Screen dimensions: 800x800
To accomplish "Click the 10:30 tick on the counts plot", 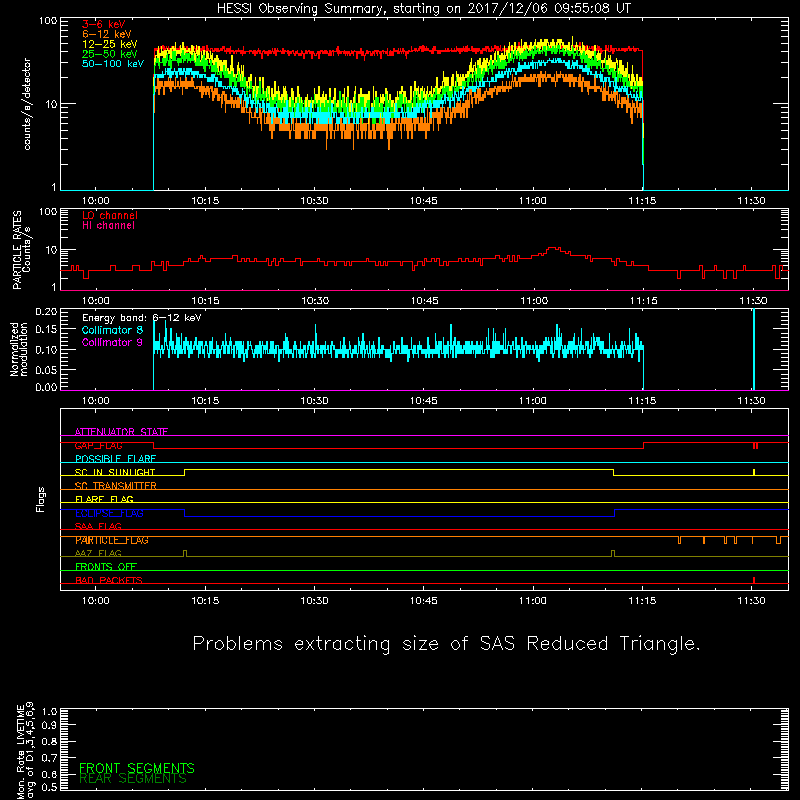I will (314, 201).
